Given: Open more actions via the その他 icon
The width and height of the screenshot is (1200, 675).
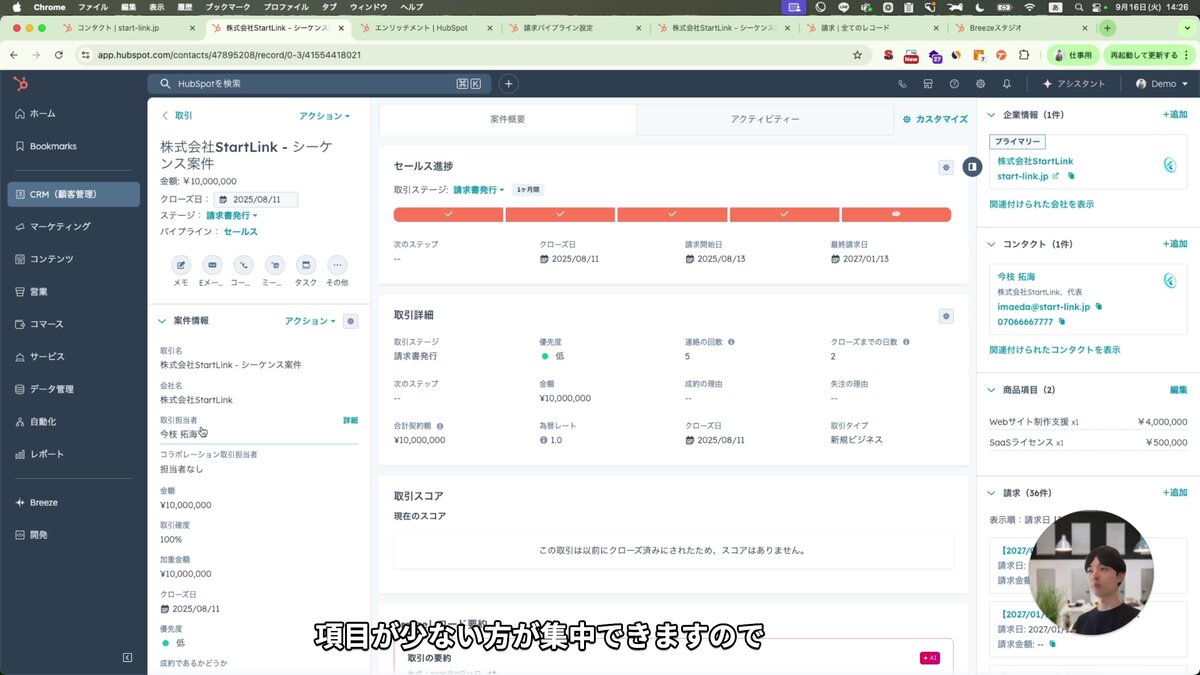Looking at the screenshot, I should tap(336, 266).
